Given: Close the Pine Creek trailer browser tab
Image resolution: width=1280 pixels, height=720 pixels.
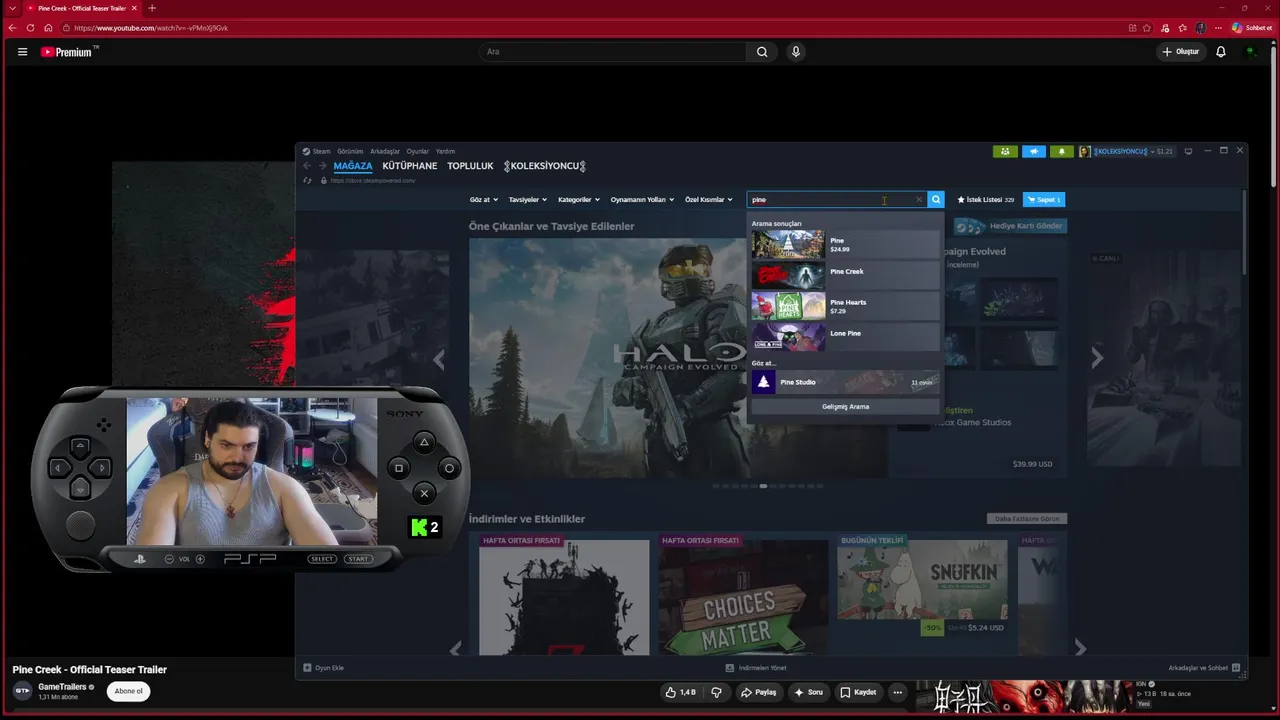Looking at the screenshot, I should point(135,8).
